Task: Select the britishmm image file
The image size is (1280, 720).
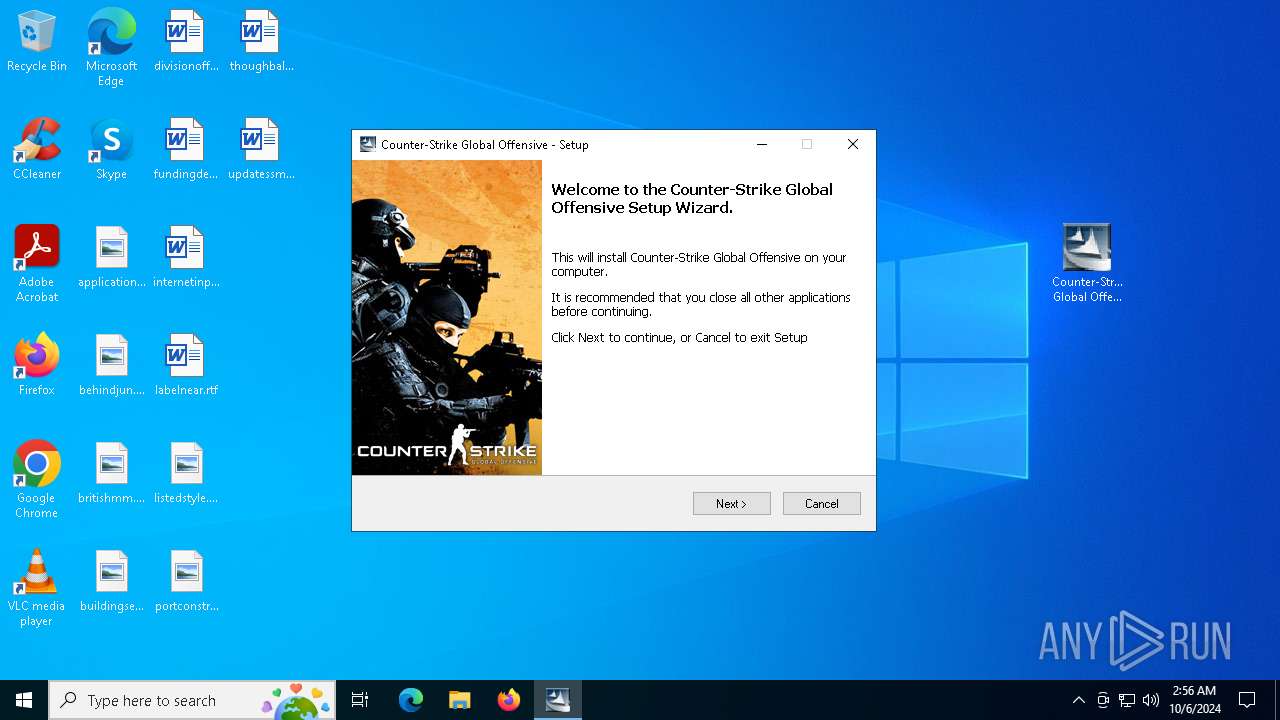Action: coord(112,474)
